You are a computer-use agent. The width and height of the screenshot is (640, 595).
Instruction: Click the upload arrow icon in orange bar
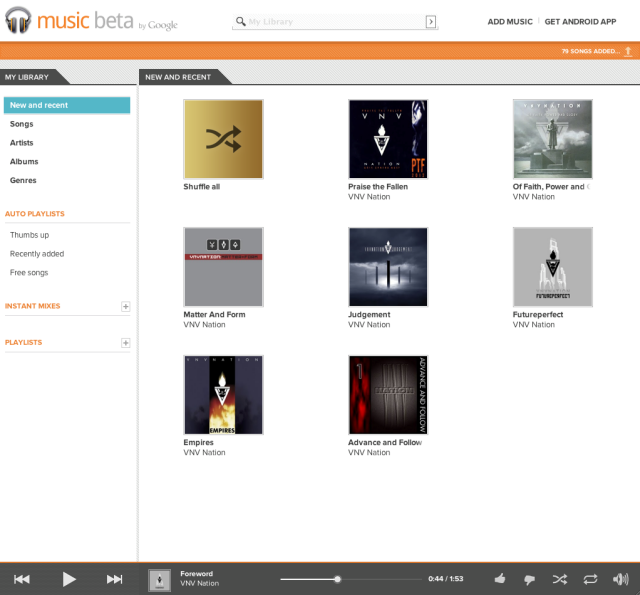point(629,51)
